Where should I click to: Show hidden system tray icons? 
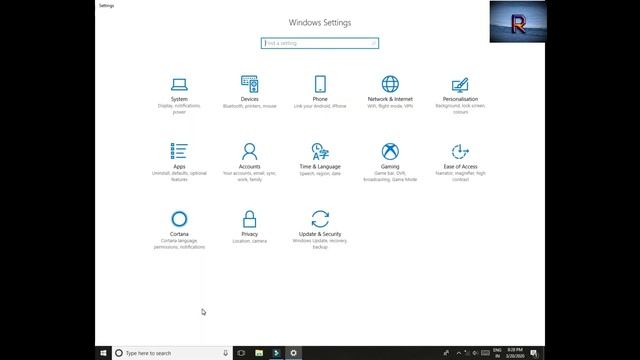click(x=458, y=353)
